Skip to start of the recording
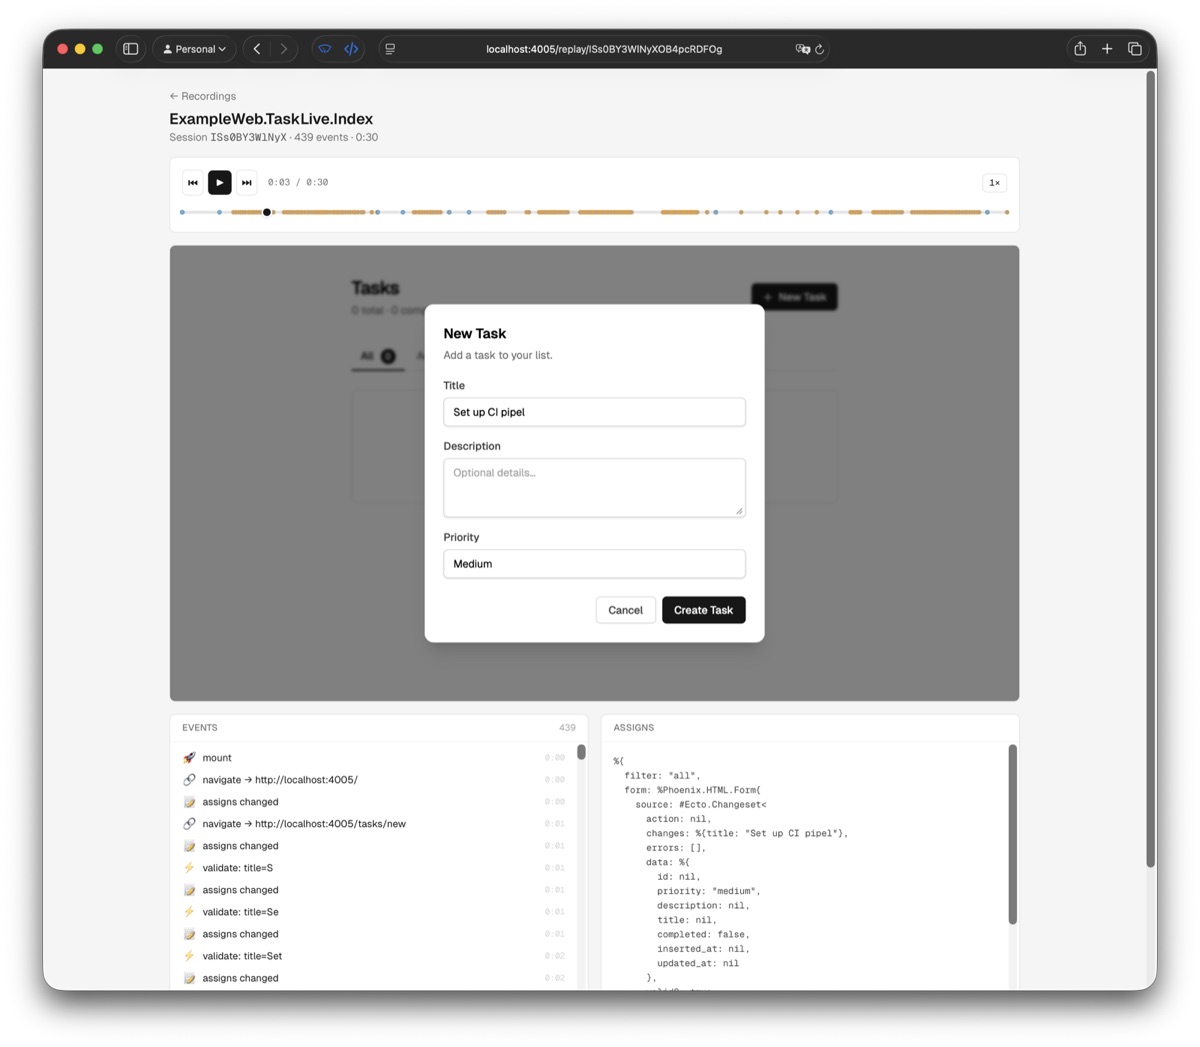Image resolution: width=1200 pixels, height=1047 pixels. (193, 183)
